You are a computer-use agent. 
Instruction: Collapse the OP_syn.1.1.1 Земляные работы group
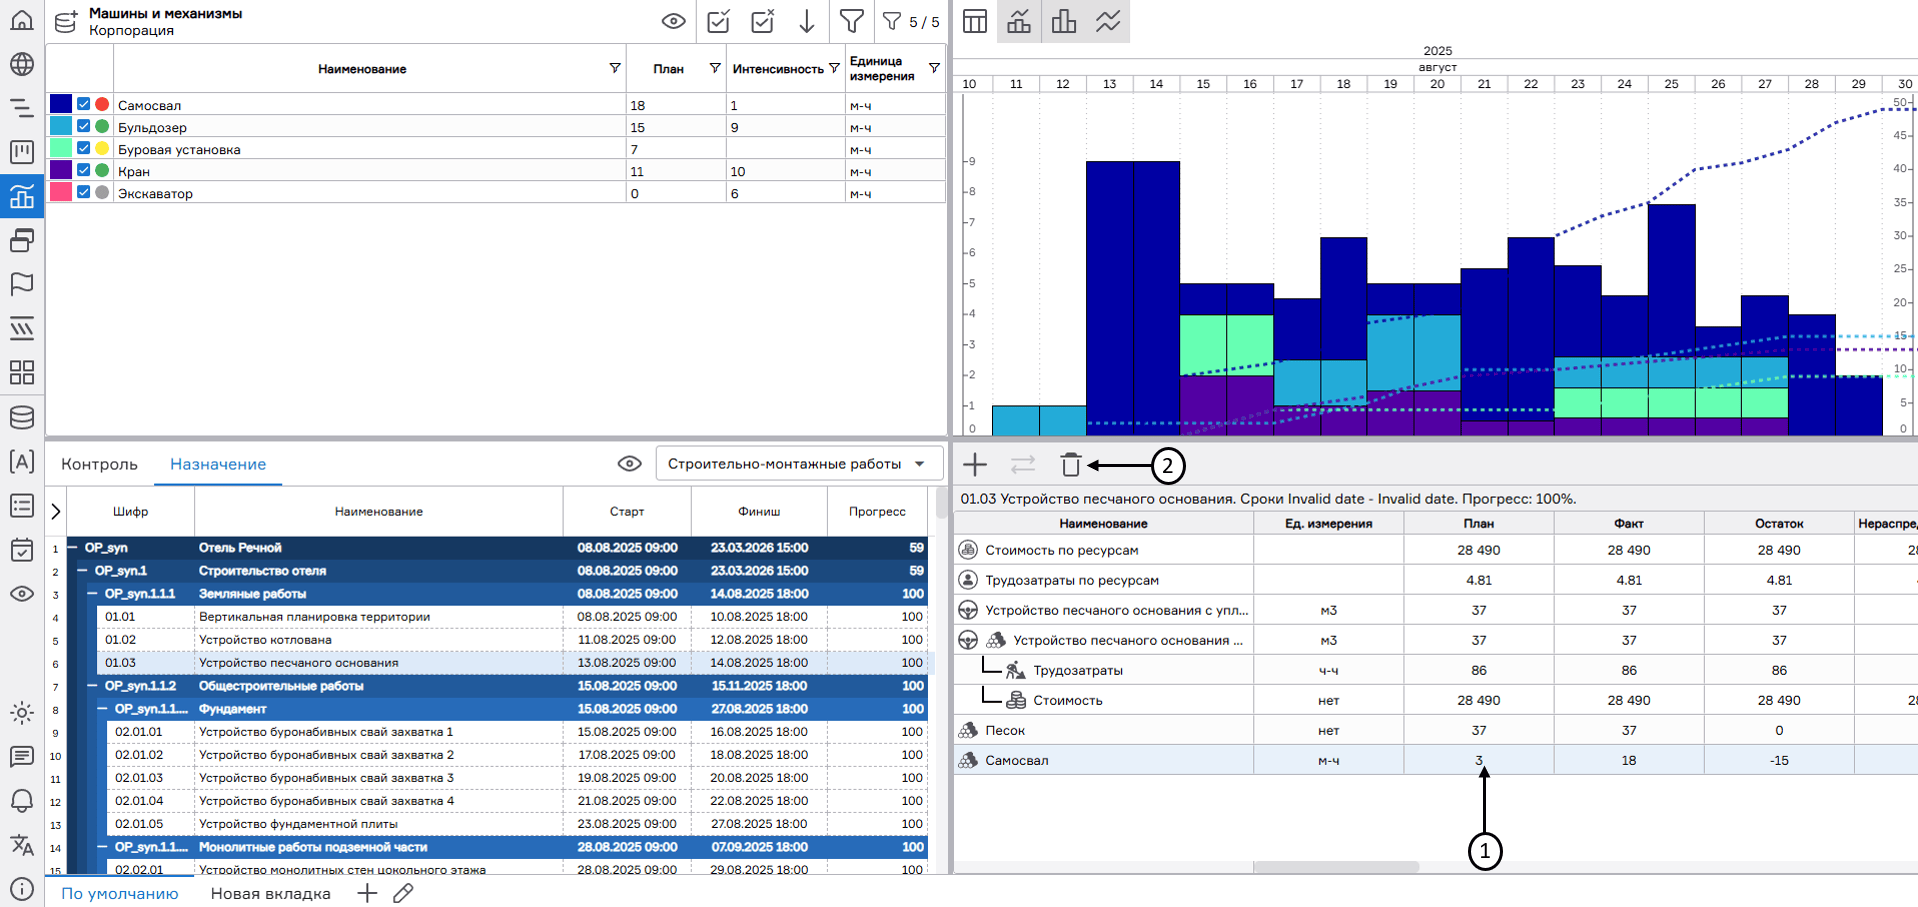click(x=92, y=594)
